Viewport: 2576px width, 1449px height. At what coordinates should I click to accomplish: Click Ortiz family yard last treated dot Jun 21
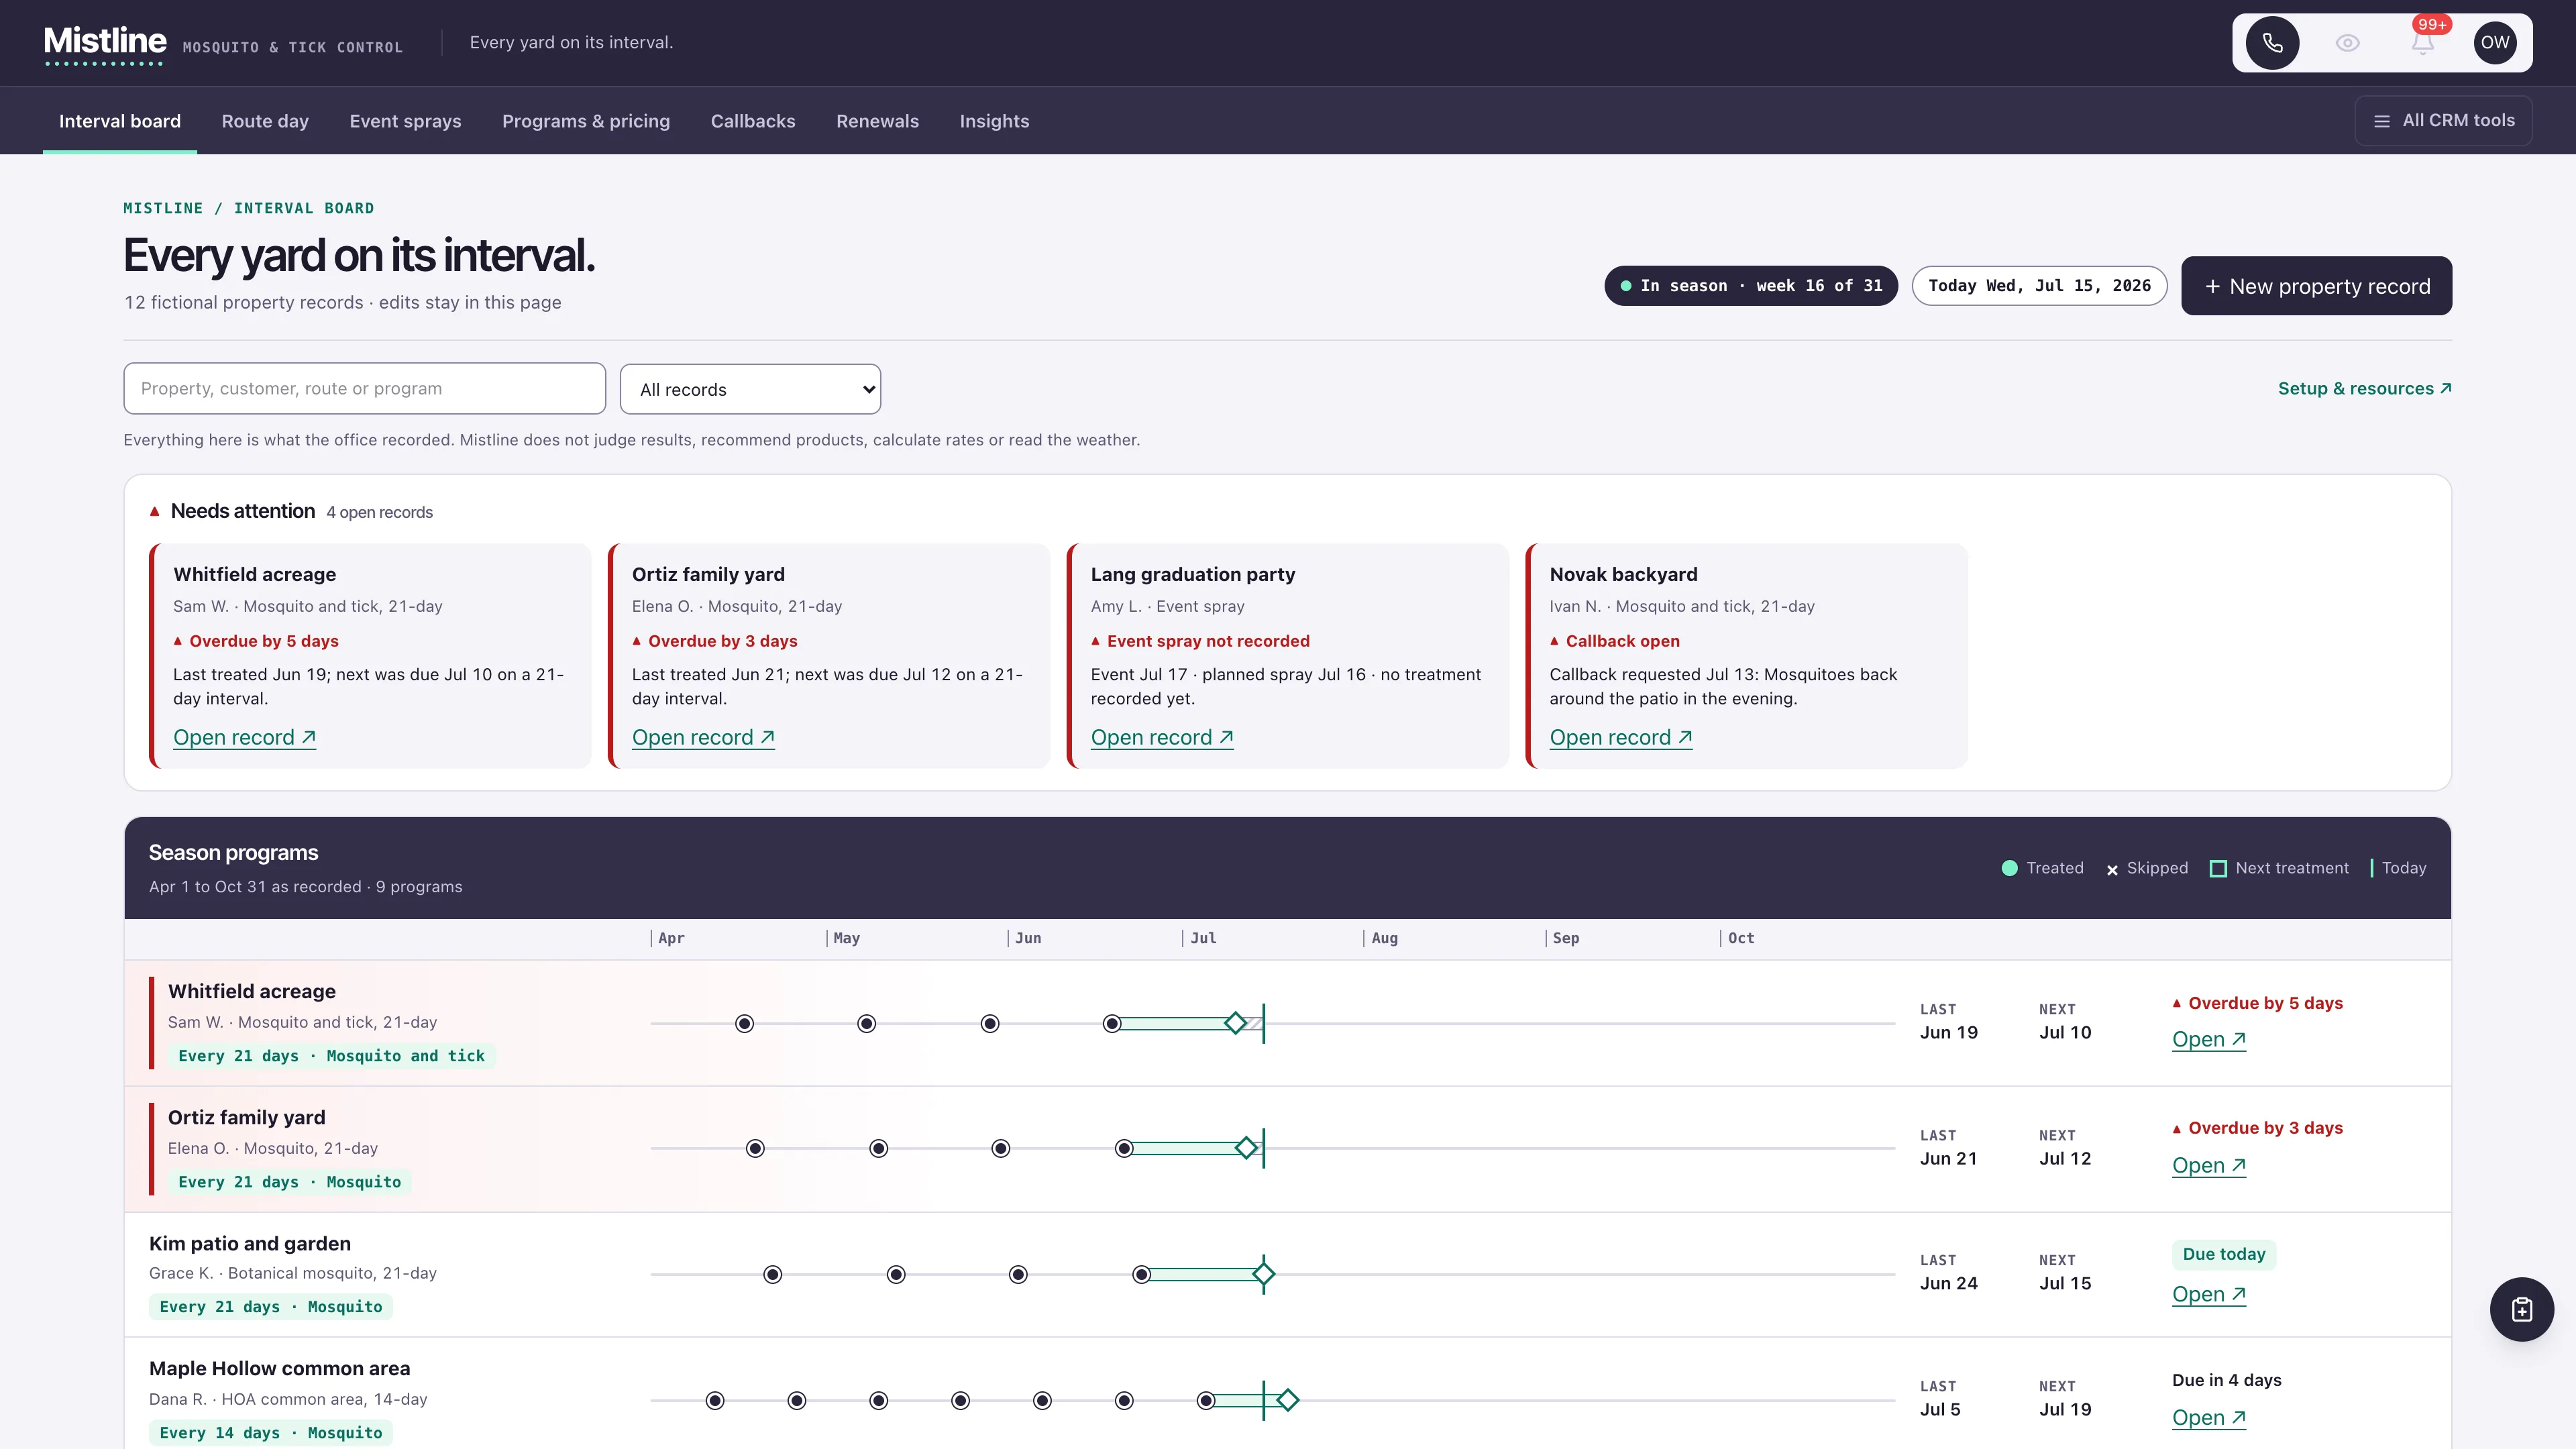coord(1124,1148)
